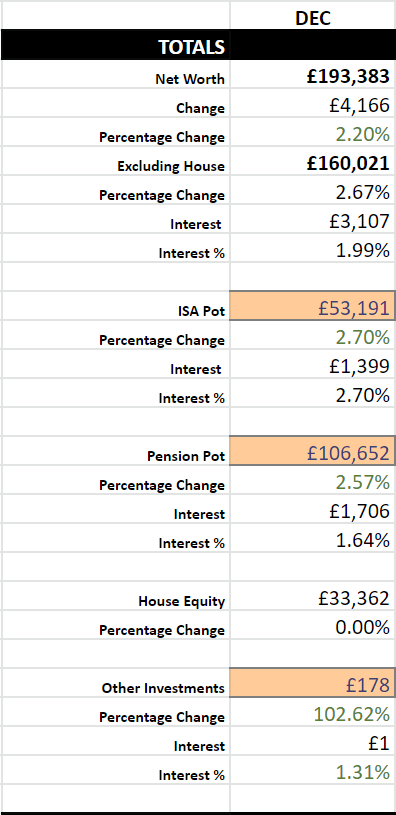Click the 102.62% percentage change cell

point(313,713)
